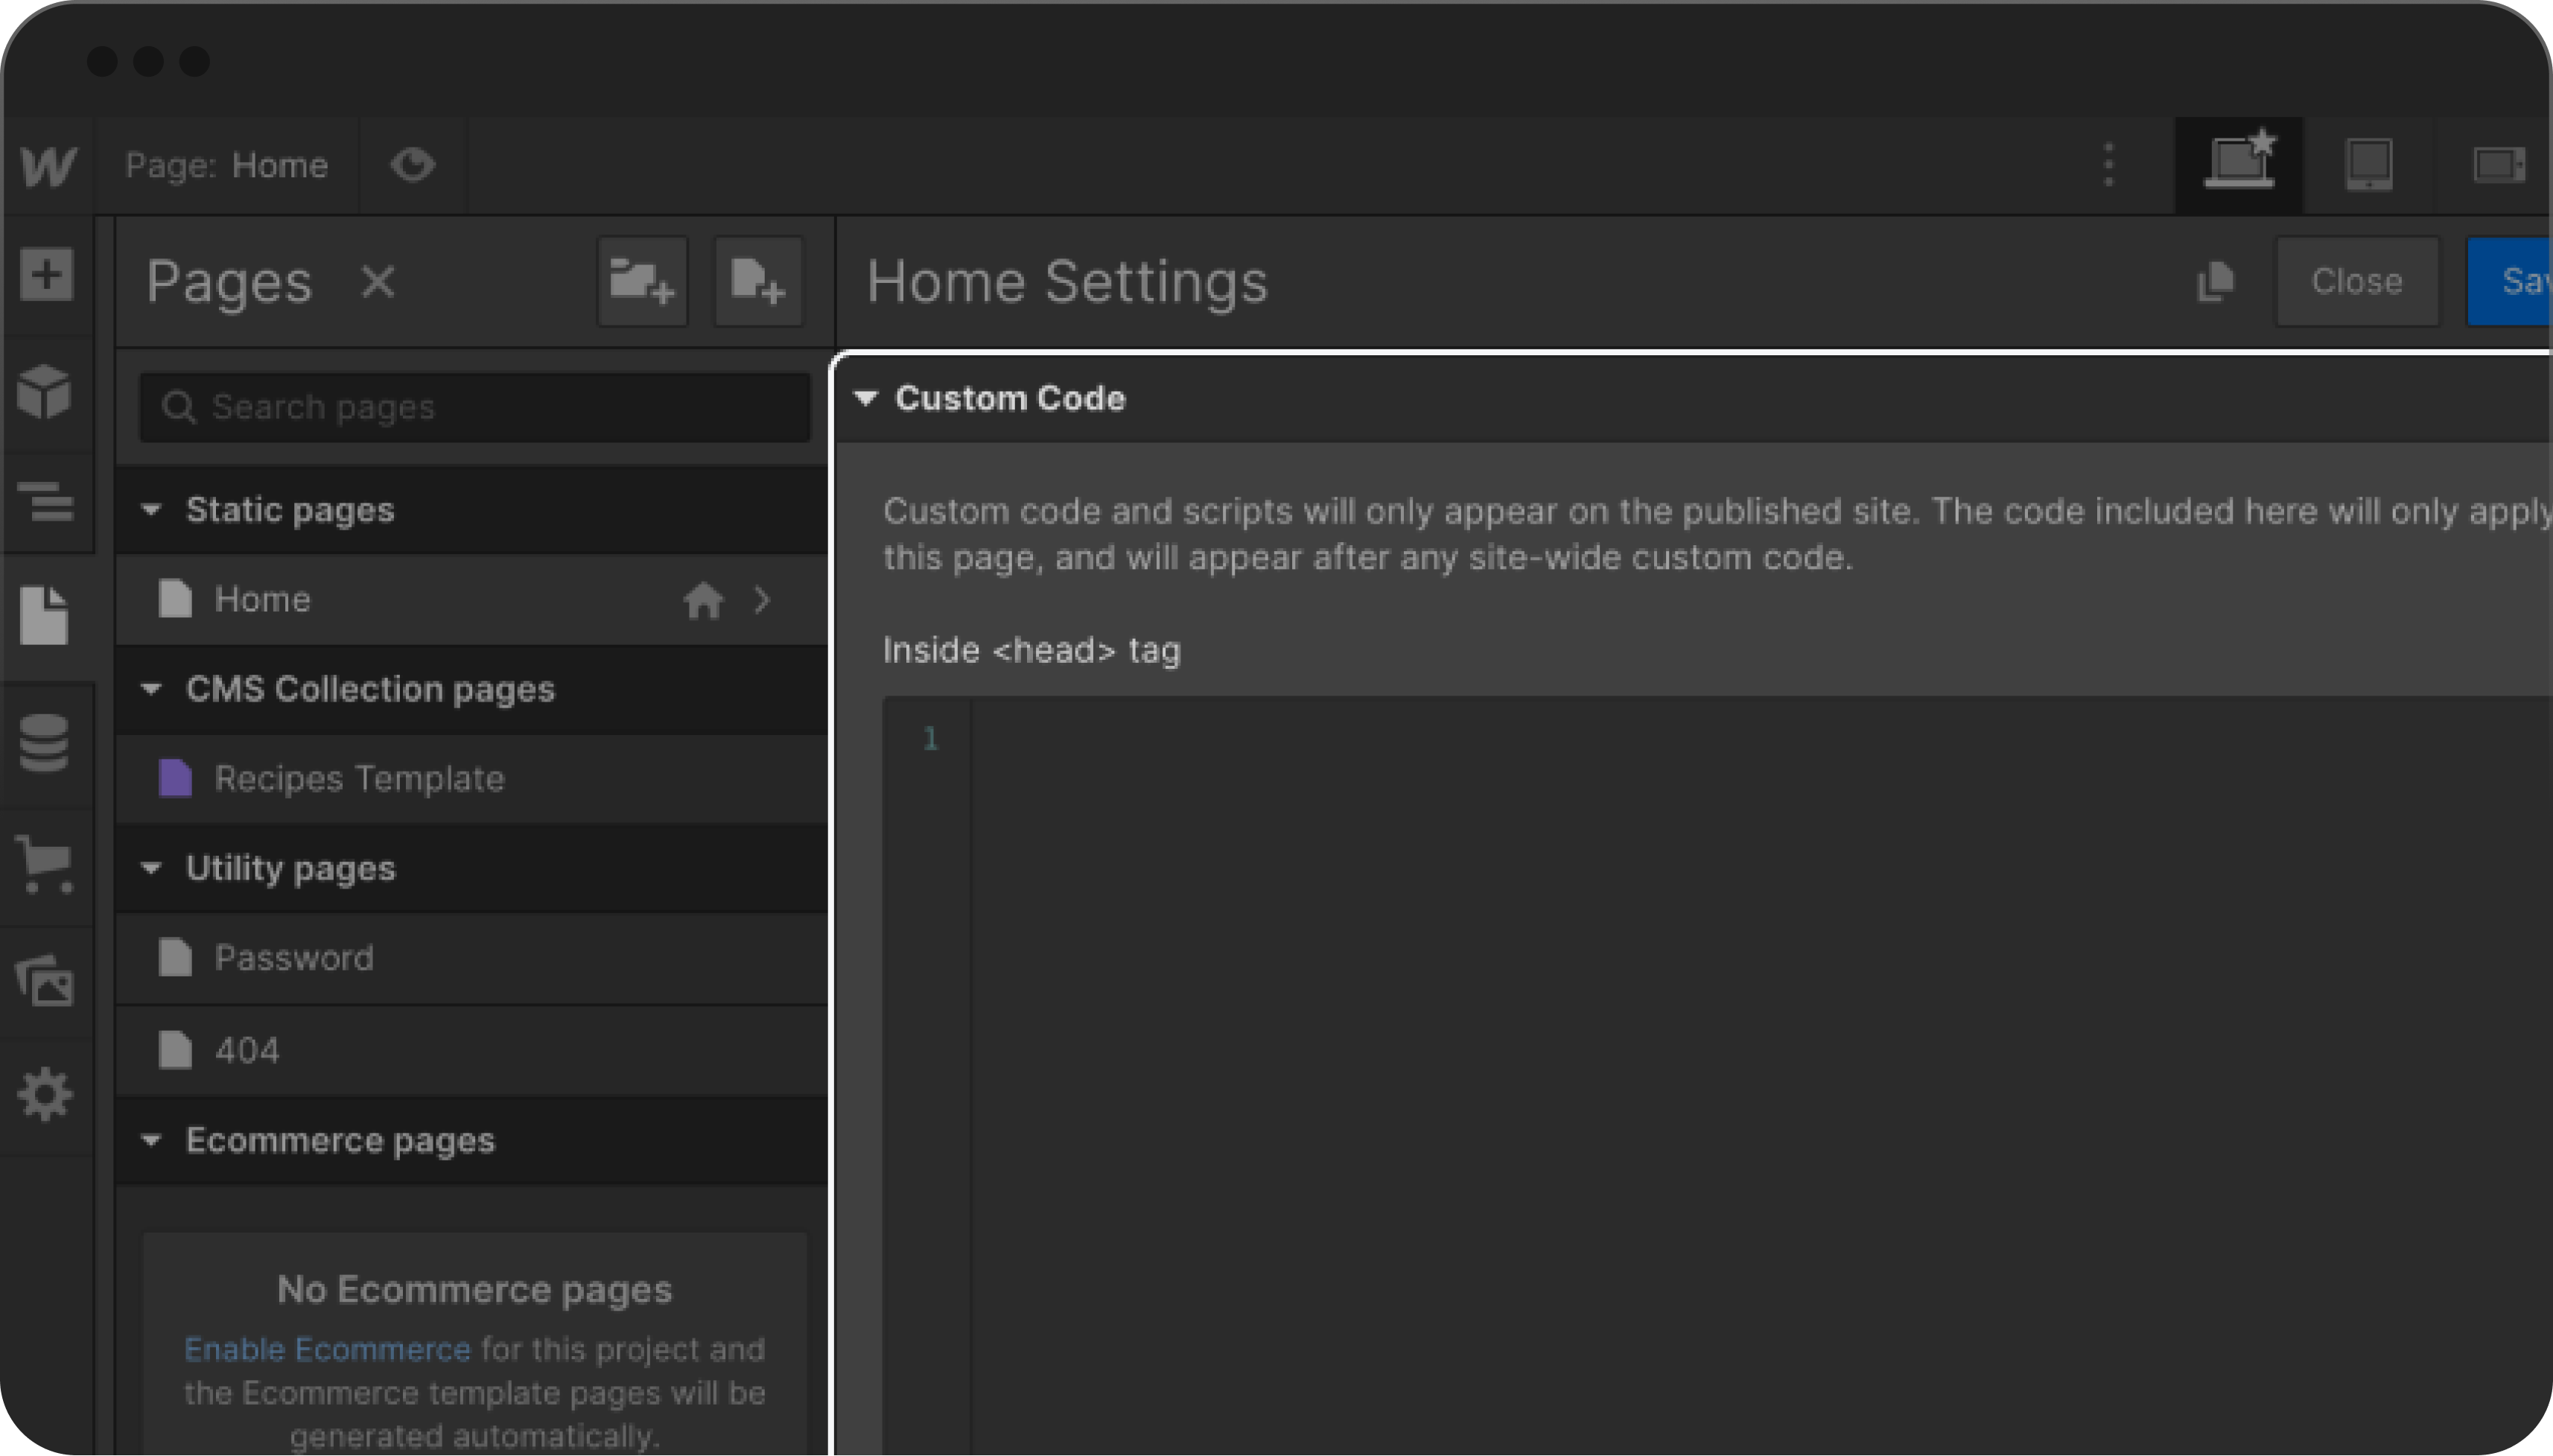Close the Home Settings panel
Image resolution: width=2553 pixels, height=1456 pixels.
pos(2357,281)
